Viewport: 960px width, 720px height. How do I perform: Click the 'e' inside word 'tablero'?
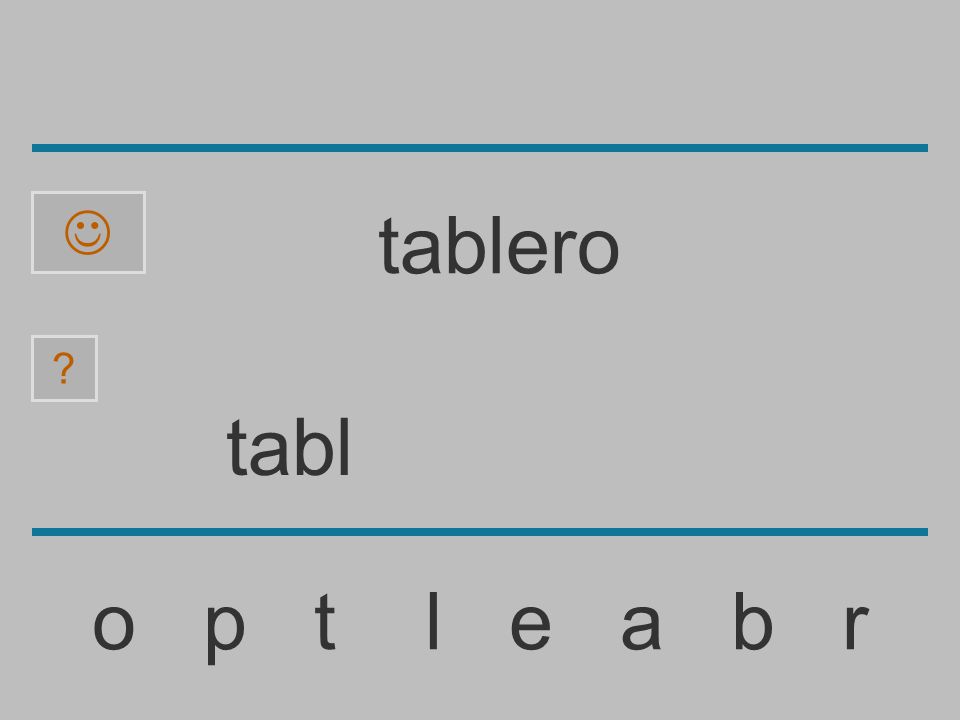click(528, 251)
